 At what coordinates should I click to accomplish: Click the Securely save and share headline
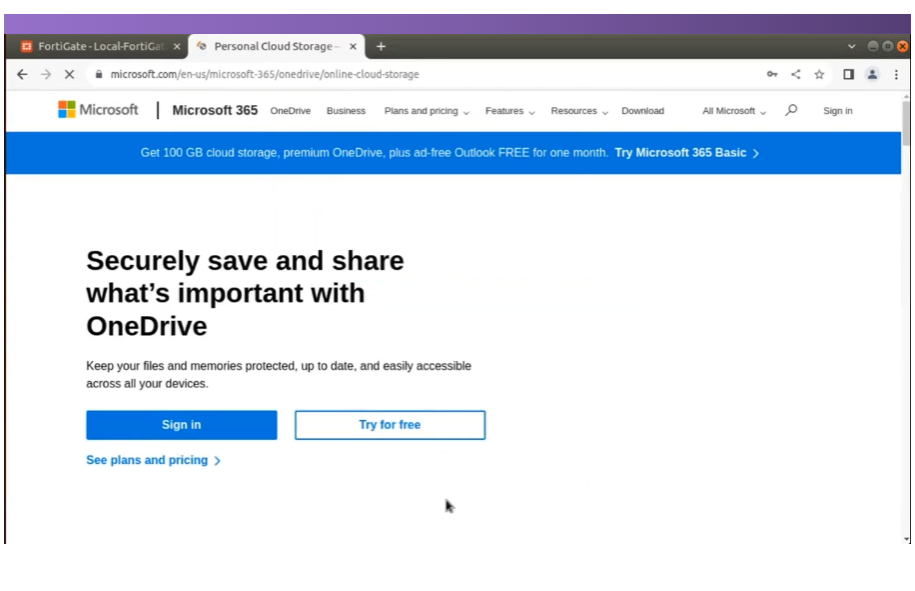point(245,293)
